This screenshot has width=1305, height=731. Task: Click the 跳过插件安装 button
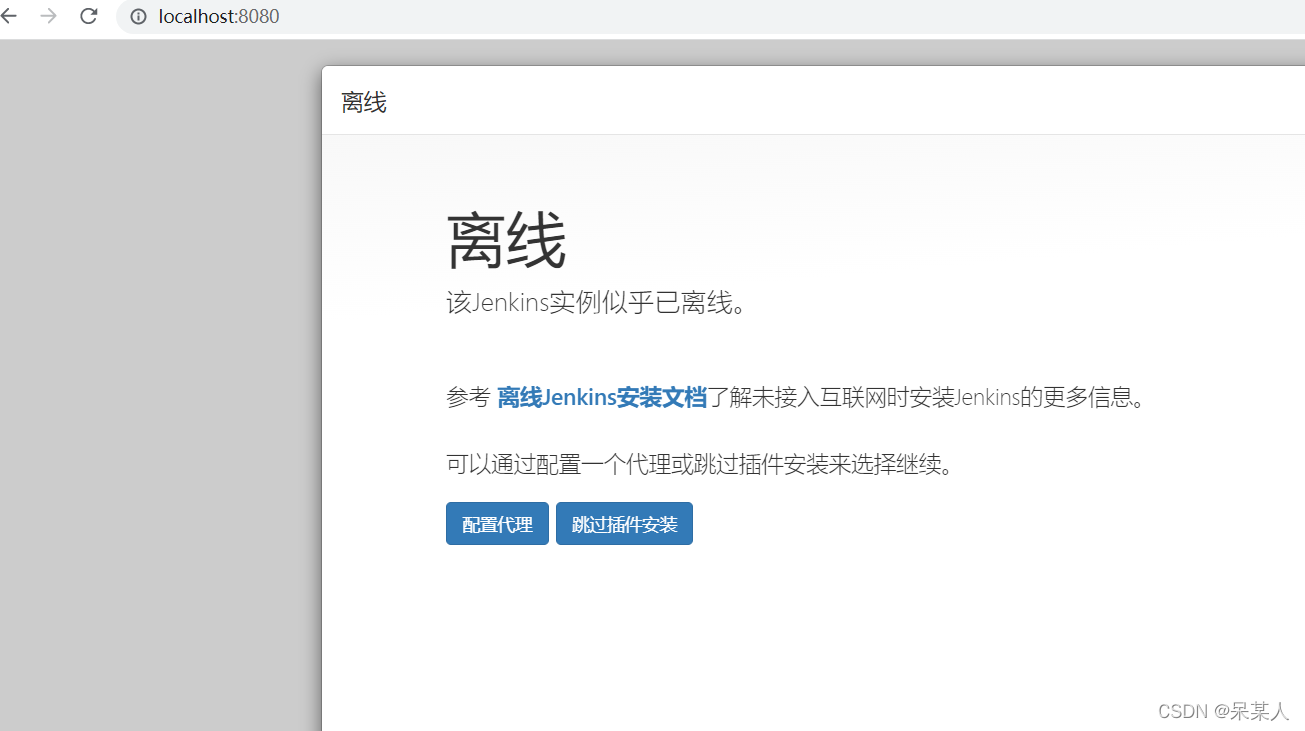pos(624,524)
